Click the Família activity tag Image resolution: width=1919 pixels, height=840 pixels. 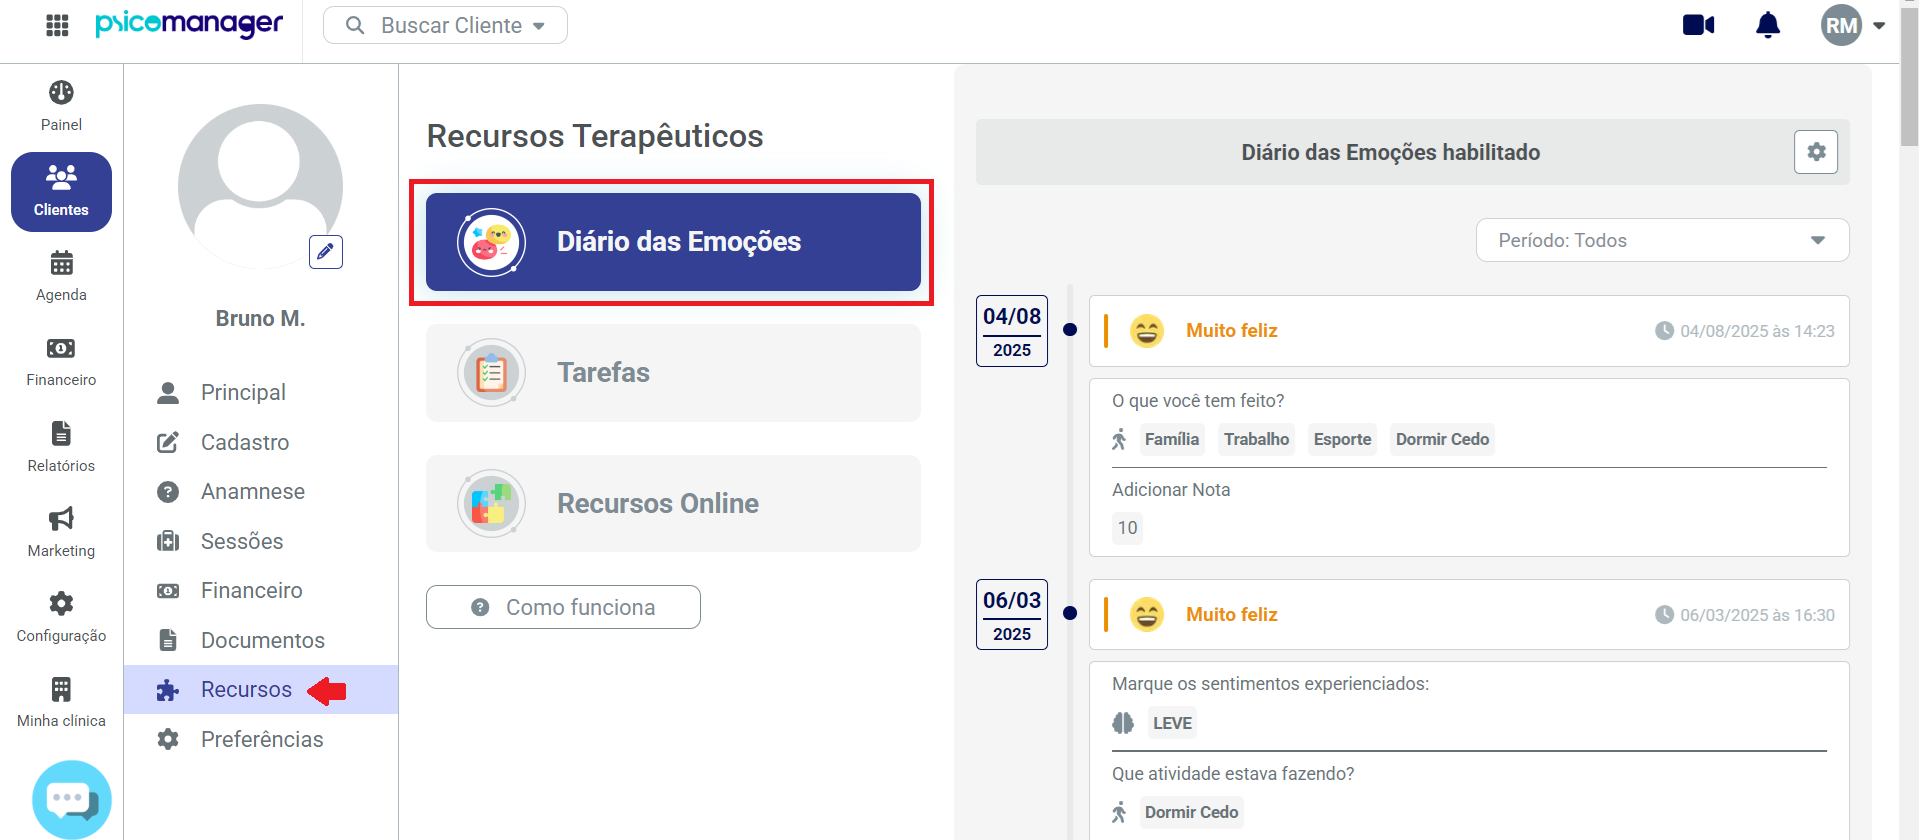(x=1172, y=439)
